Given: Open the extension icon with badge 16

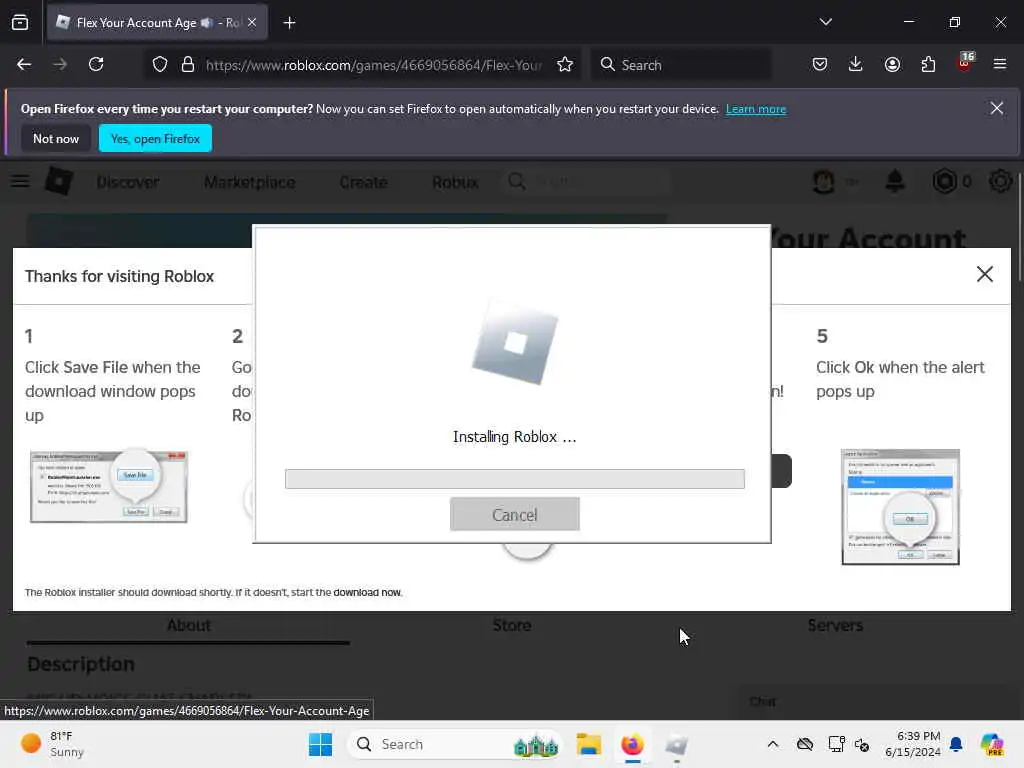Looking at the screenshot, I should [x=965, y=63].
